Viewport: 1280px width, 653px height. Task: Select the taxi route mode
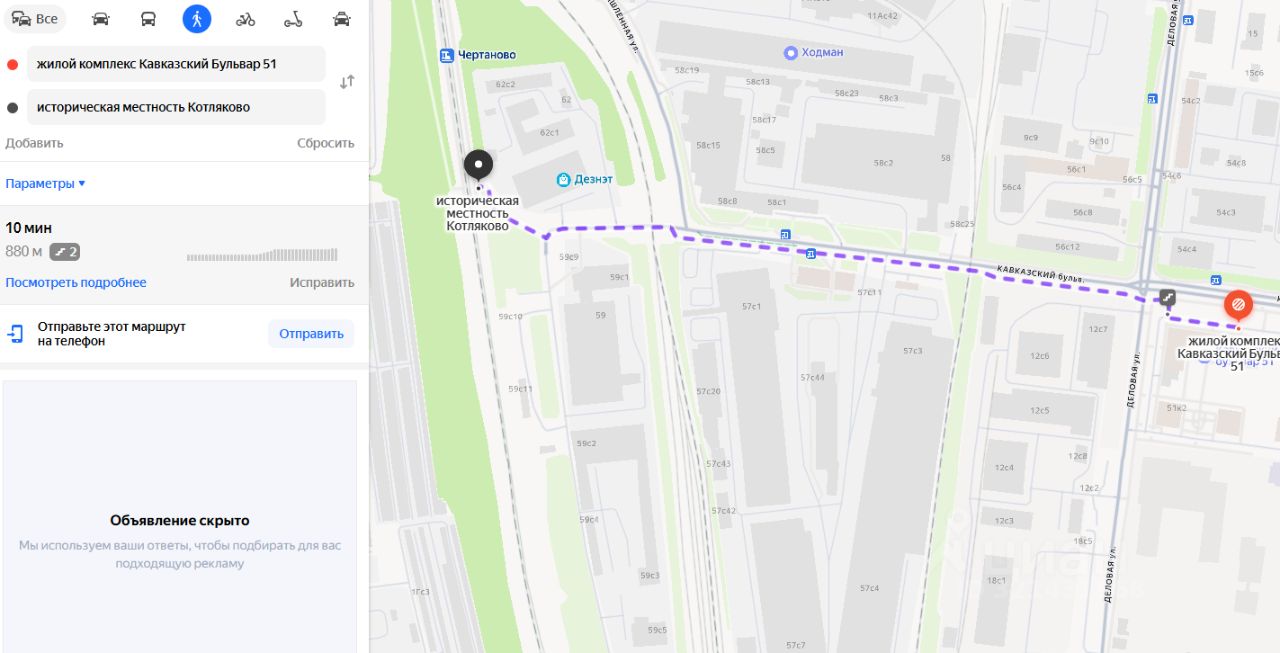[342, 19]
